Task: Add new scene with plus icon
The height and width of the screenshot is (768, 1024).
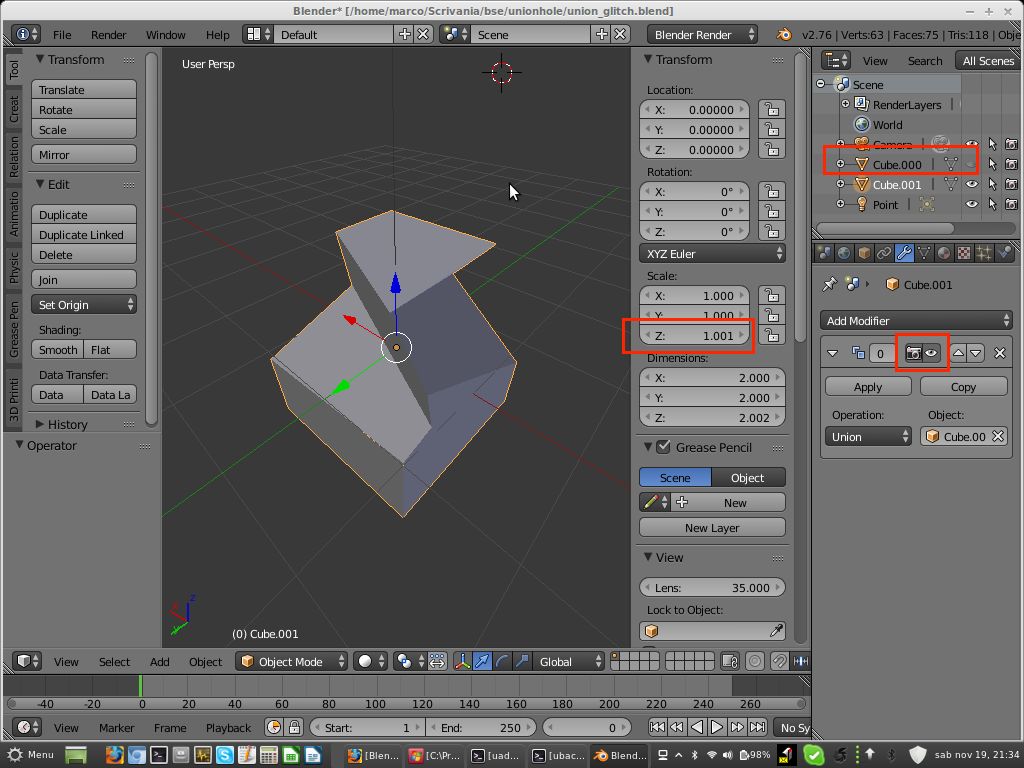Action: [x=601, y=34]
